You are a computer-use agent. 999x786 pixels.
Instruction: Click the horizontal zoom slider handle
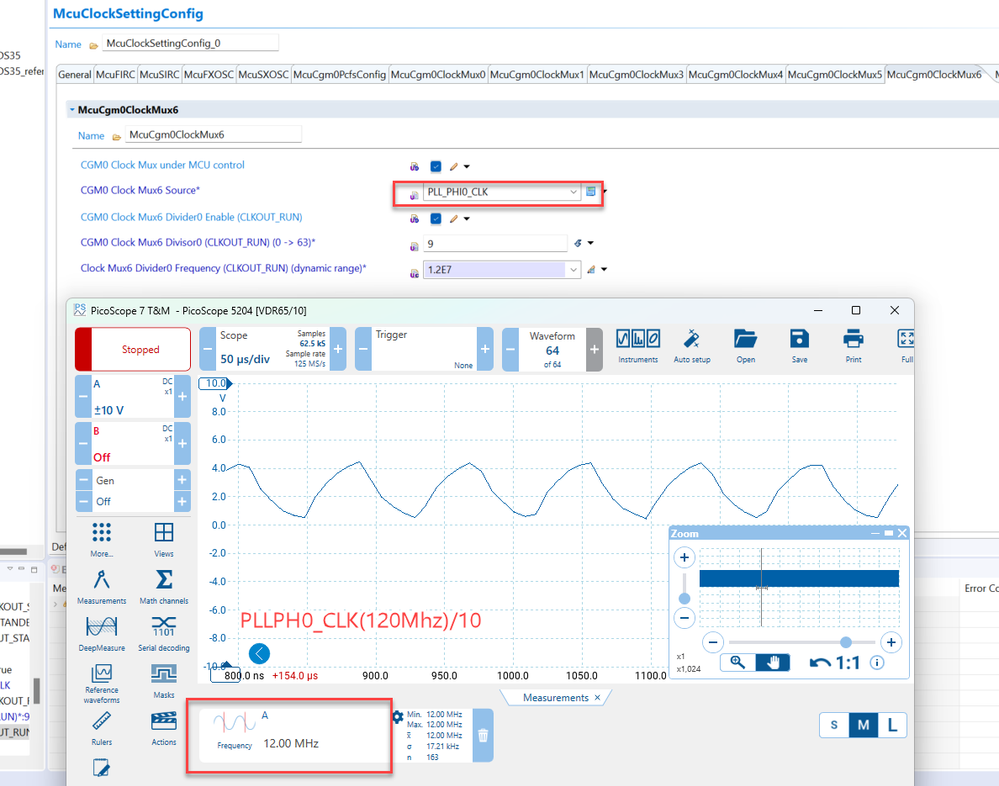pyautogui.click(x=845, y=642)
